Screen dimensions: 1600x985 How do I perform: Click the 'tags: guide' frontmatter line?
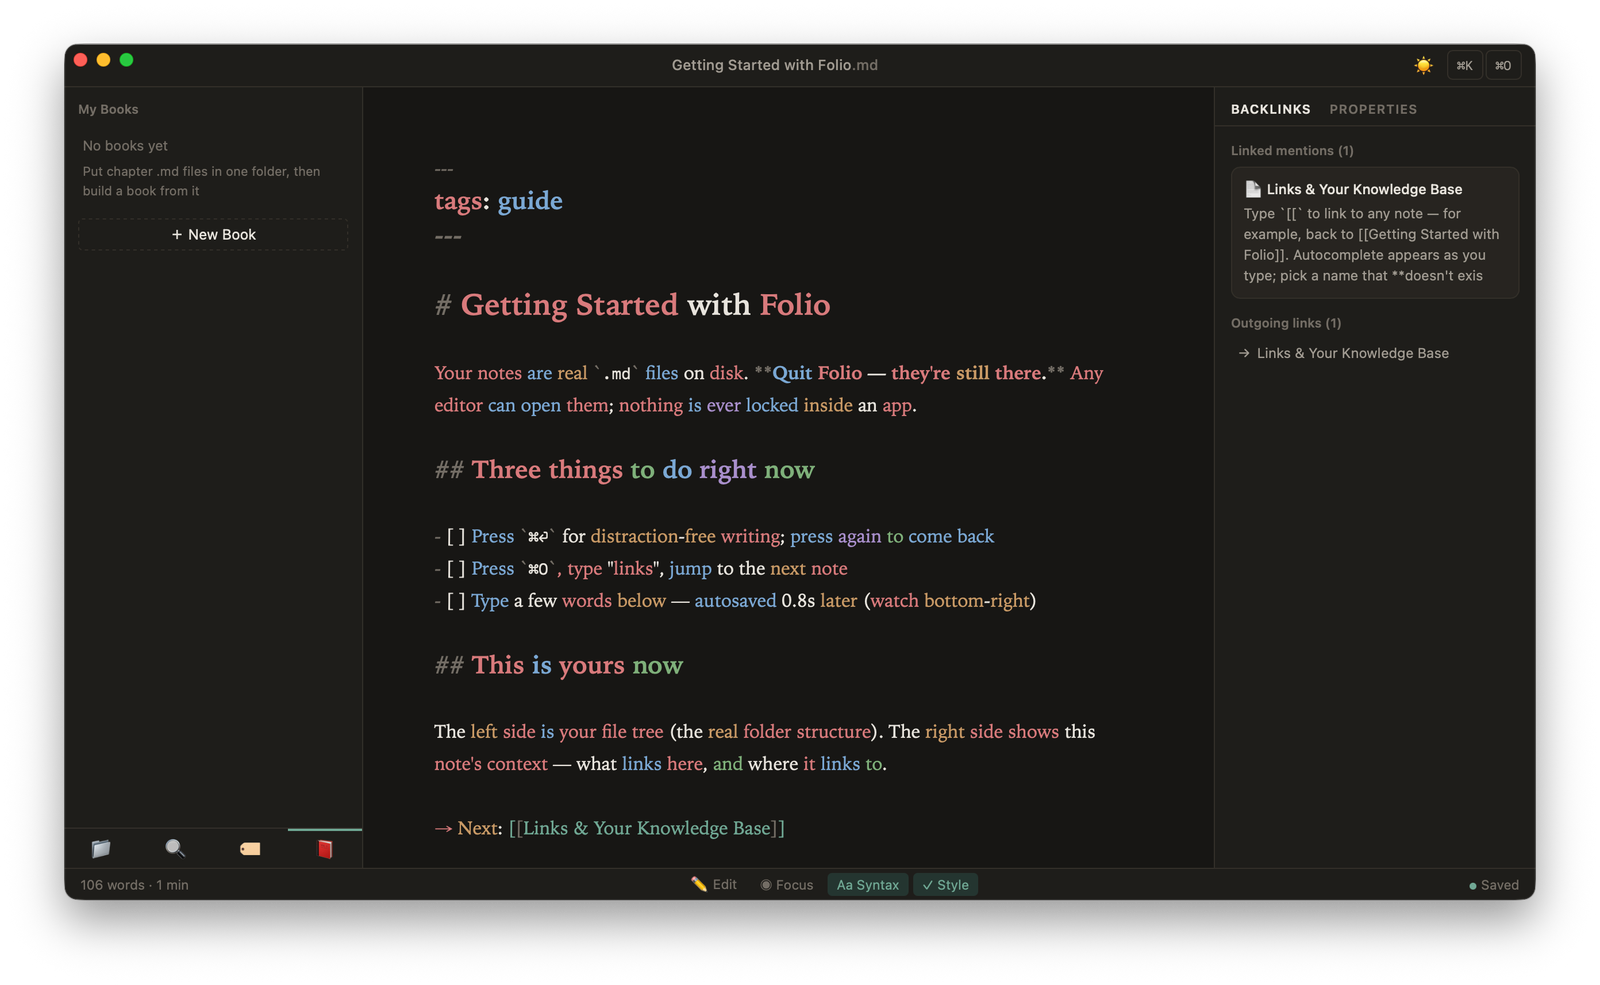tap(498, 200)
